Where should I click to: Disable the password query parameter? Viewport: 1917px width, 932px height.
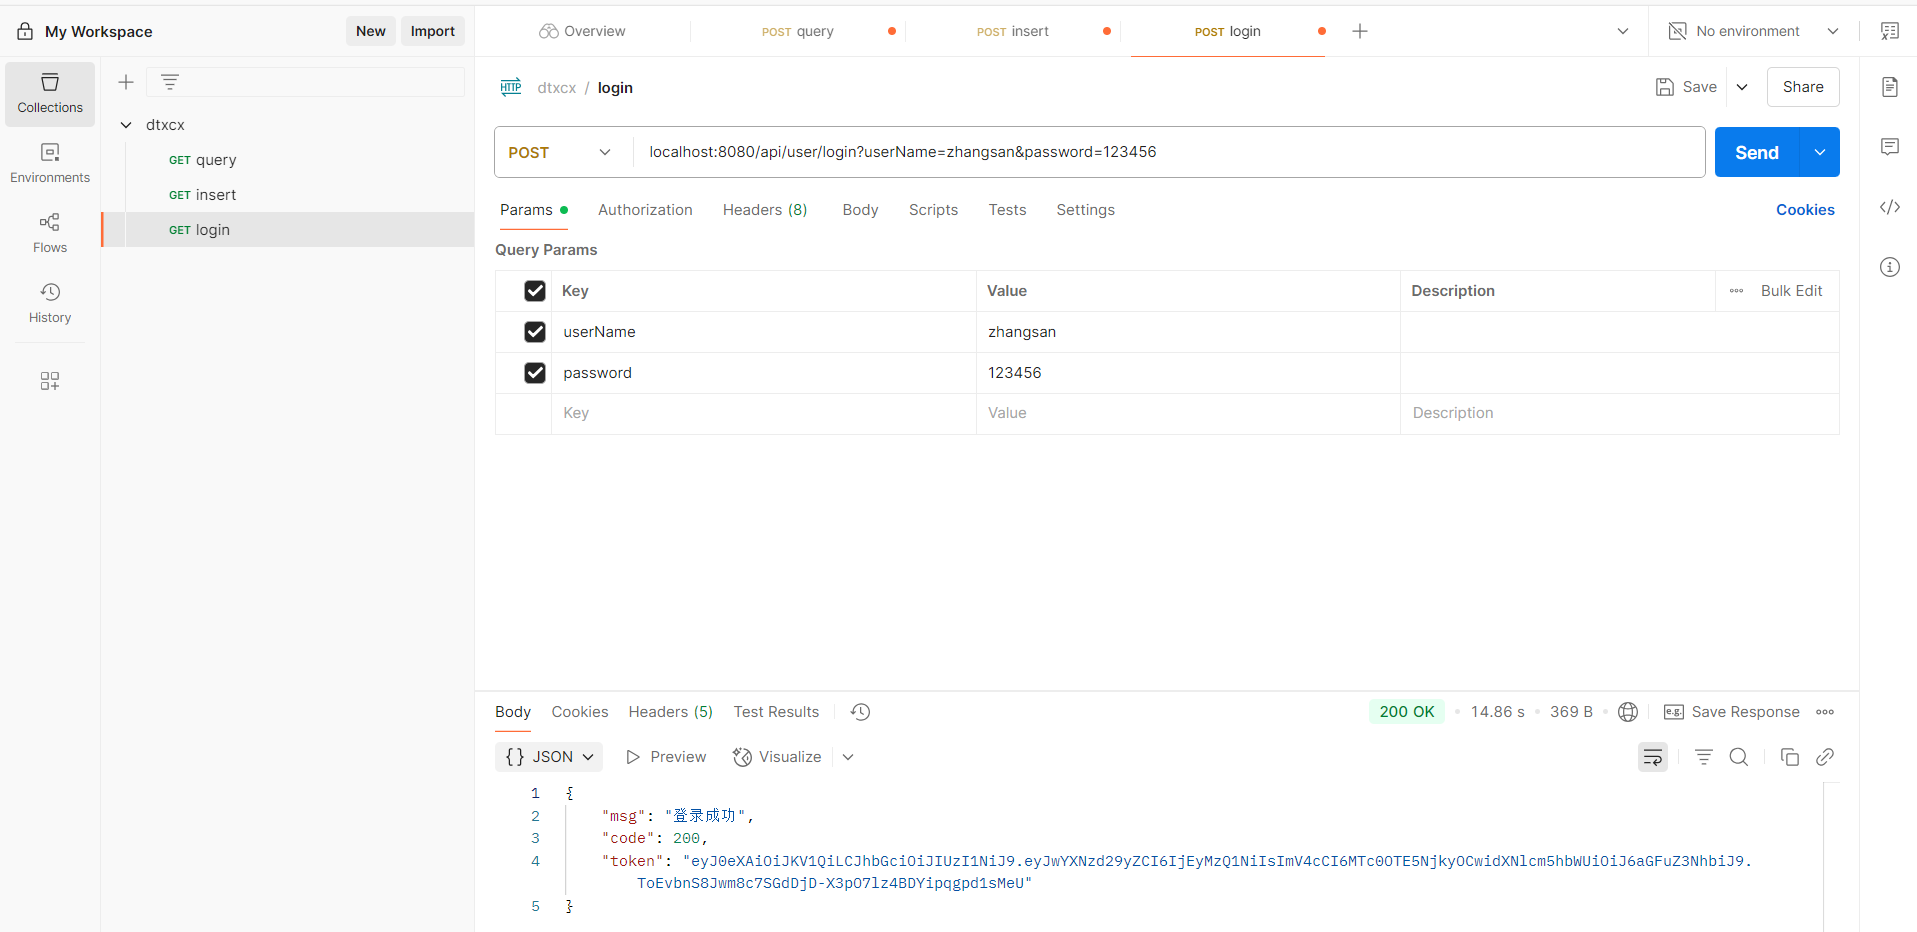point(535,372)
